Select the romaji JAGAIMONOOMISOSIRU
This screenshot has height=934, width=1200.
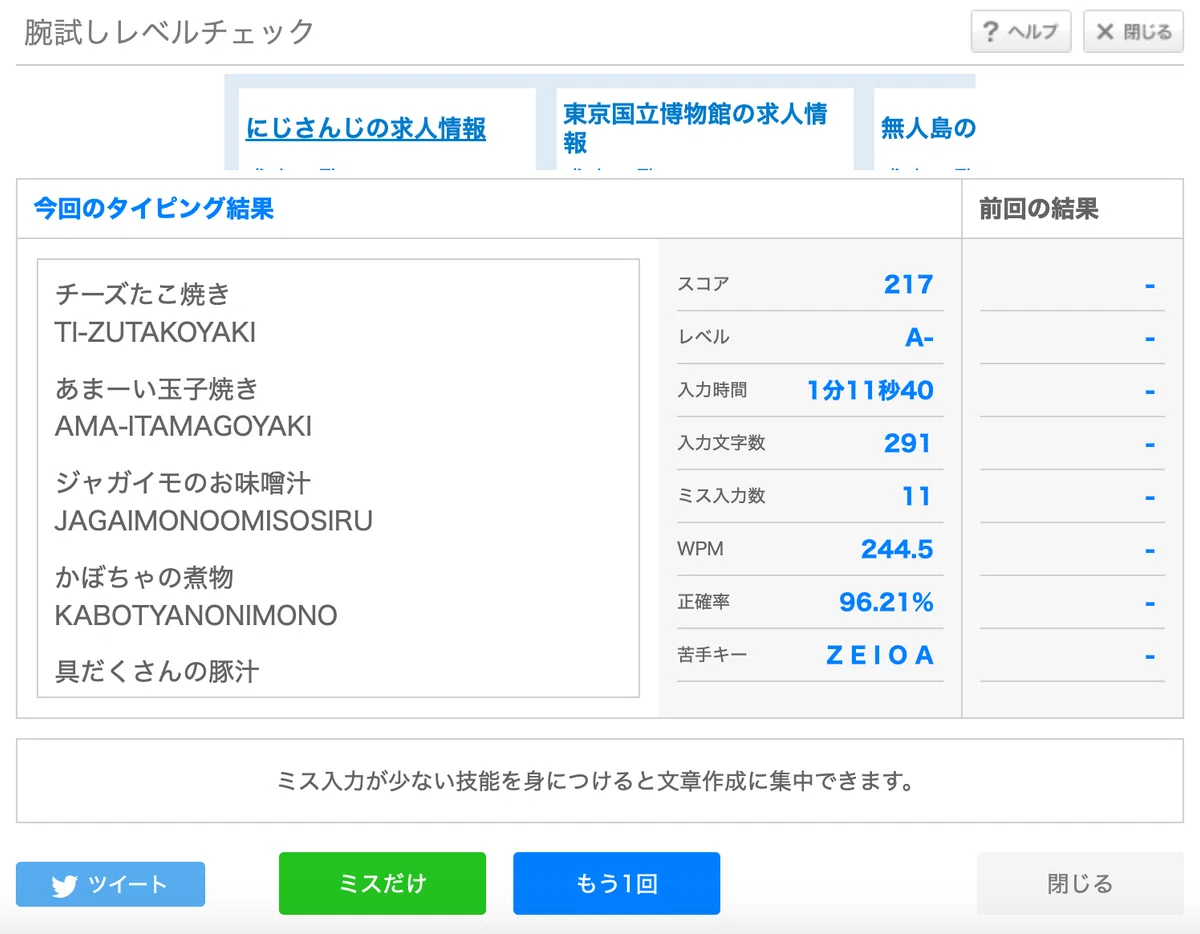(214, 521)
